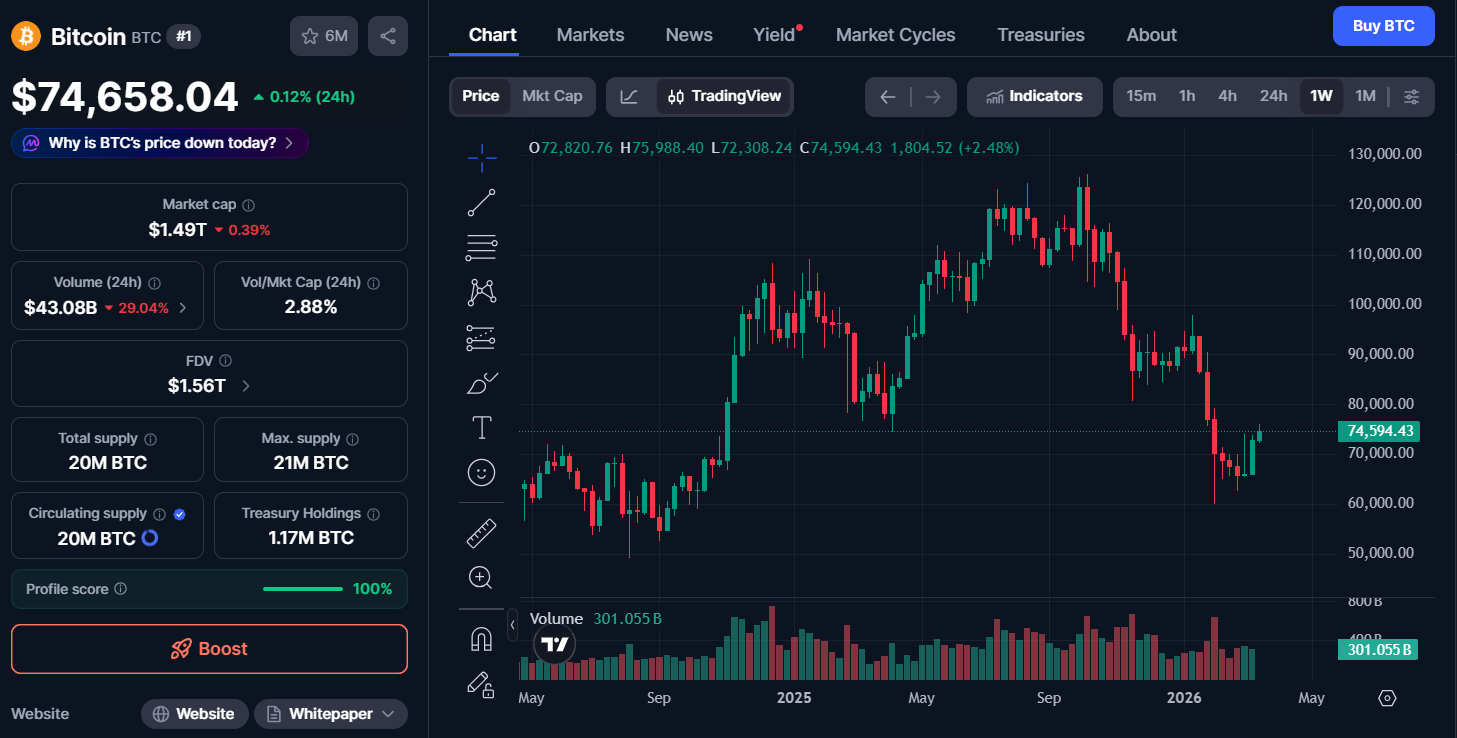Click the 1.17M BTC treasury value

click(311, 538)
